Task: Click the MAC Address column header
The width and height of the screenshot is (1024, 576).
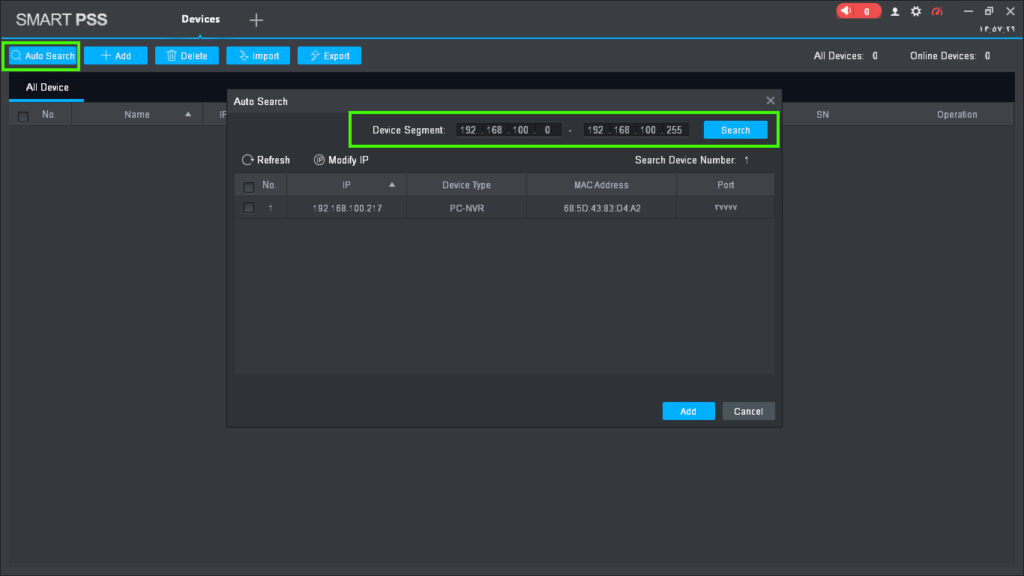Action: [601, 185]
